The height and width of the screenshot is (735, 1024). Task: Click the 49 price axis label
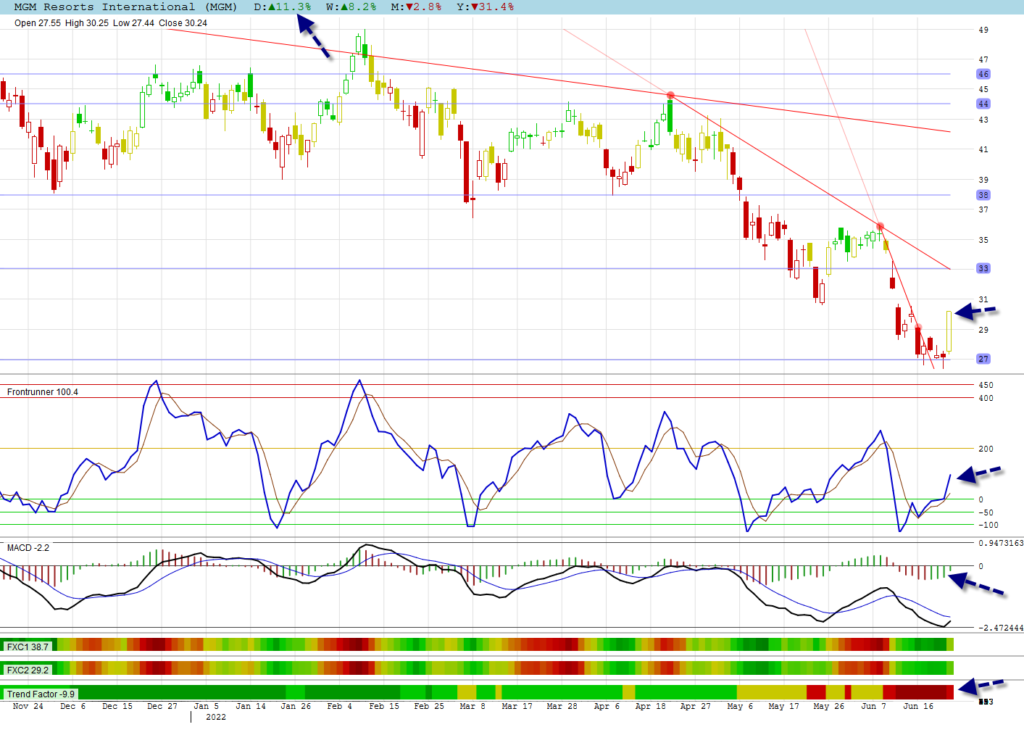pyautogui.click(x=983, y=30)
